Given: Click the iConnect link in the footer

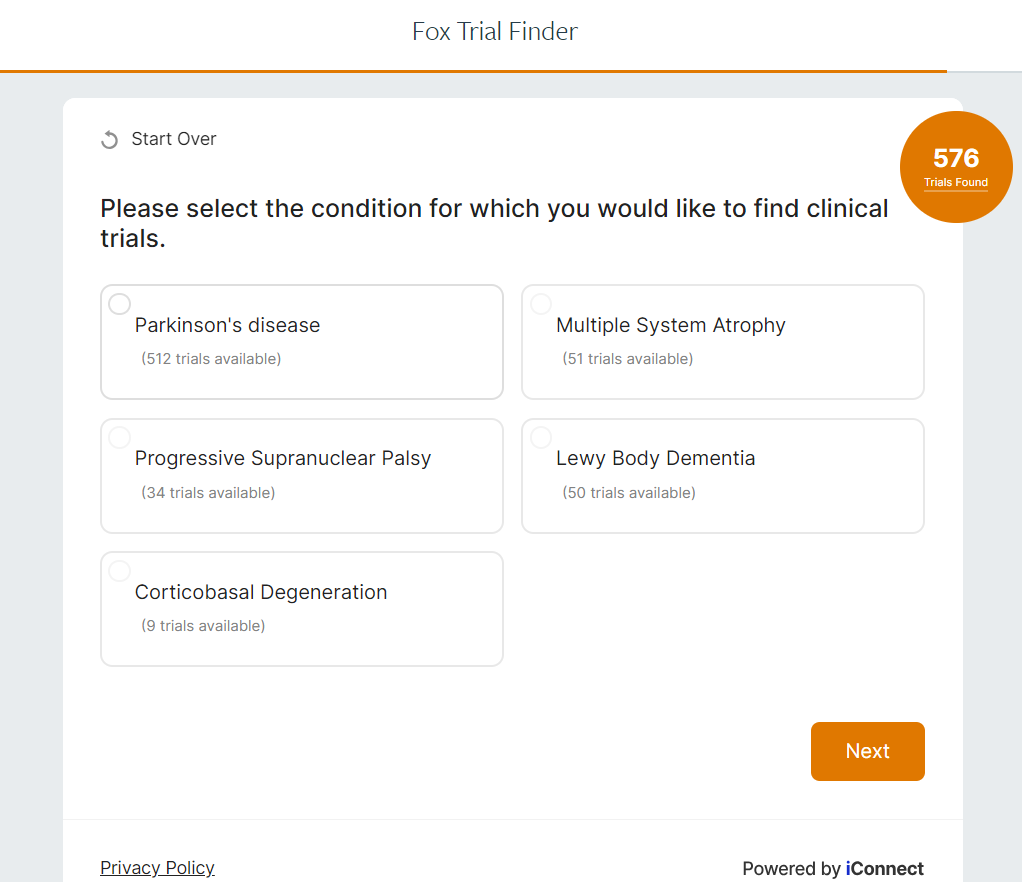Looking at the screenshot, I should [884, 869].
